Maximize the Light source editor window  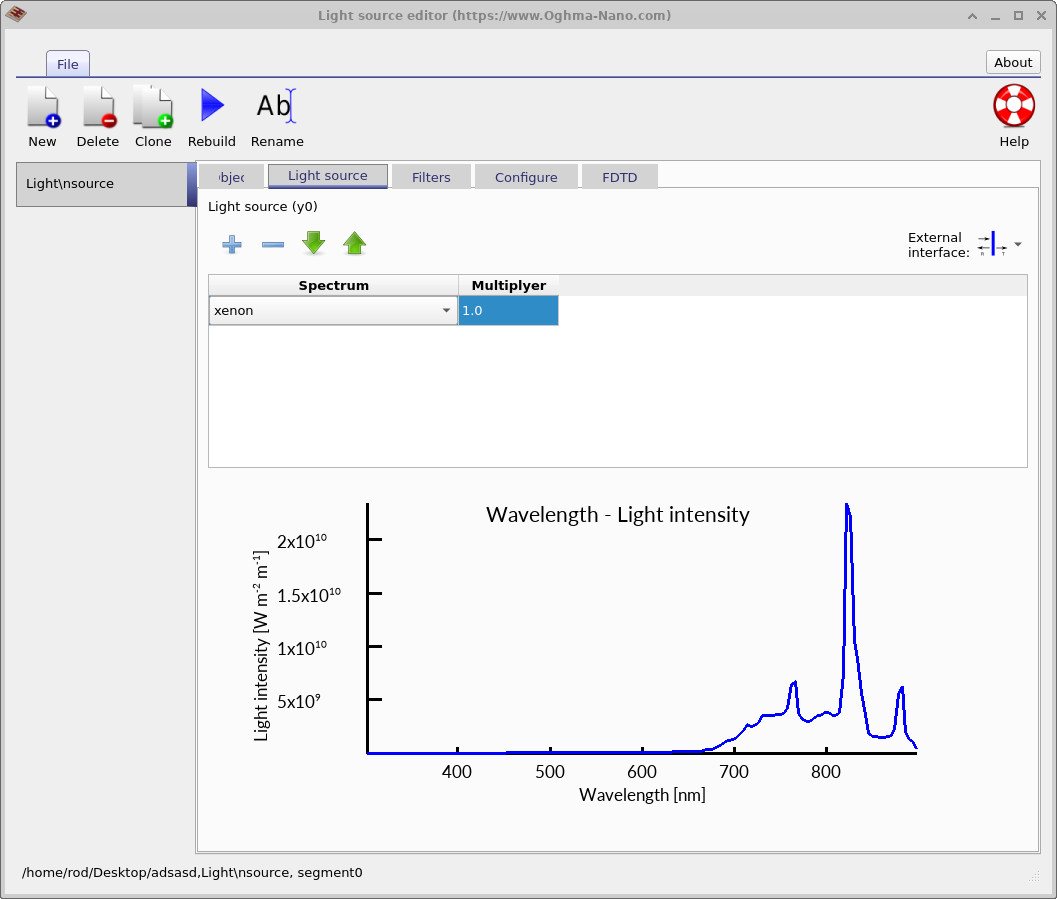(1018, 16)
